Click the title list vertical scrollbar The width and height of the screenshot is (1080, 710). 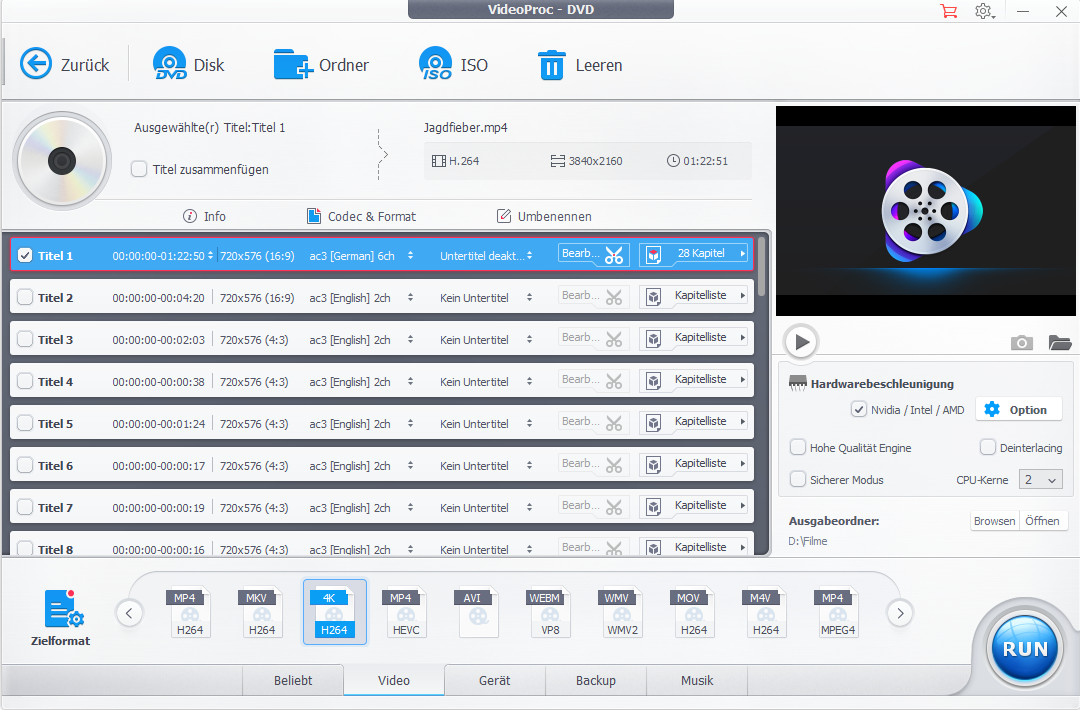761,267
